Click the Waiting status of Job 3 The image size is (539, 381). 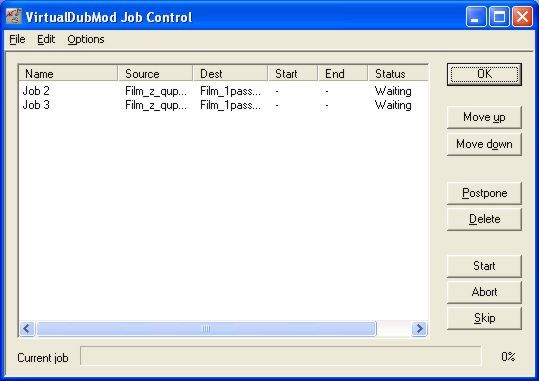pyautogui.click(x=393, y=105)
